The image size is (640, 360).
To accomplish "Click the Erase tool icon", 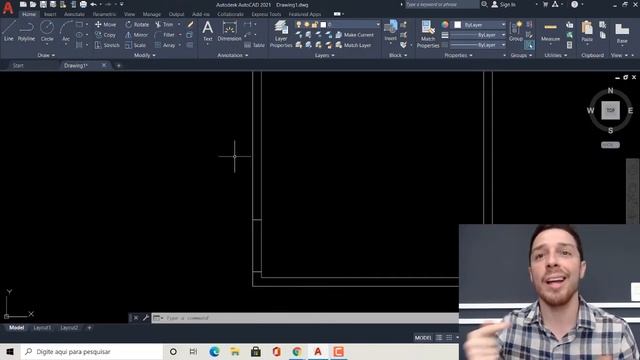I will (190, 24).
